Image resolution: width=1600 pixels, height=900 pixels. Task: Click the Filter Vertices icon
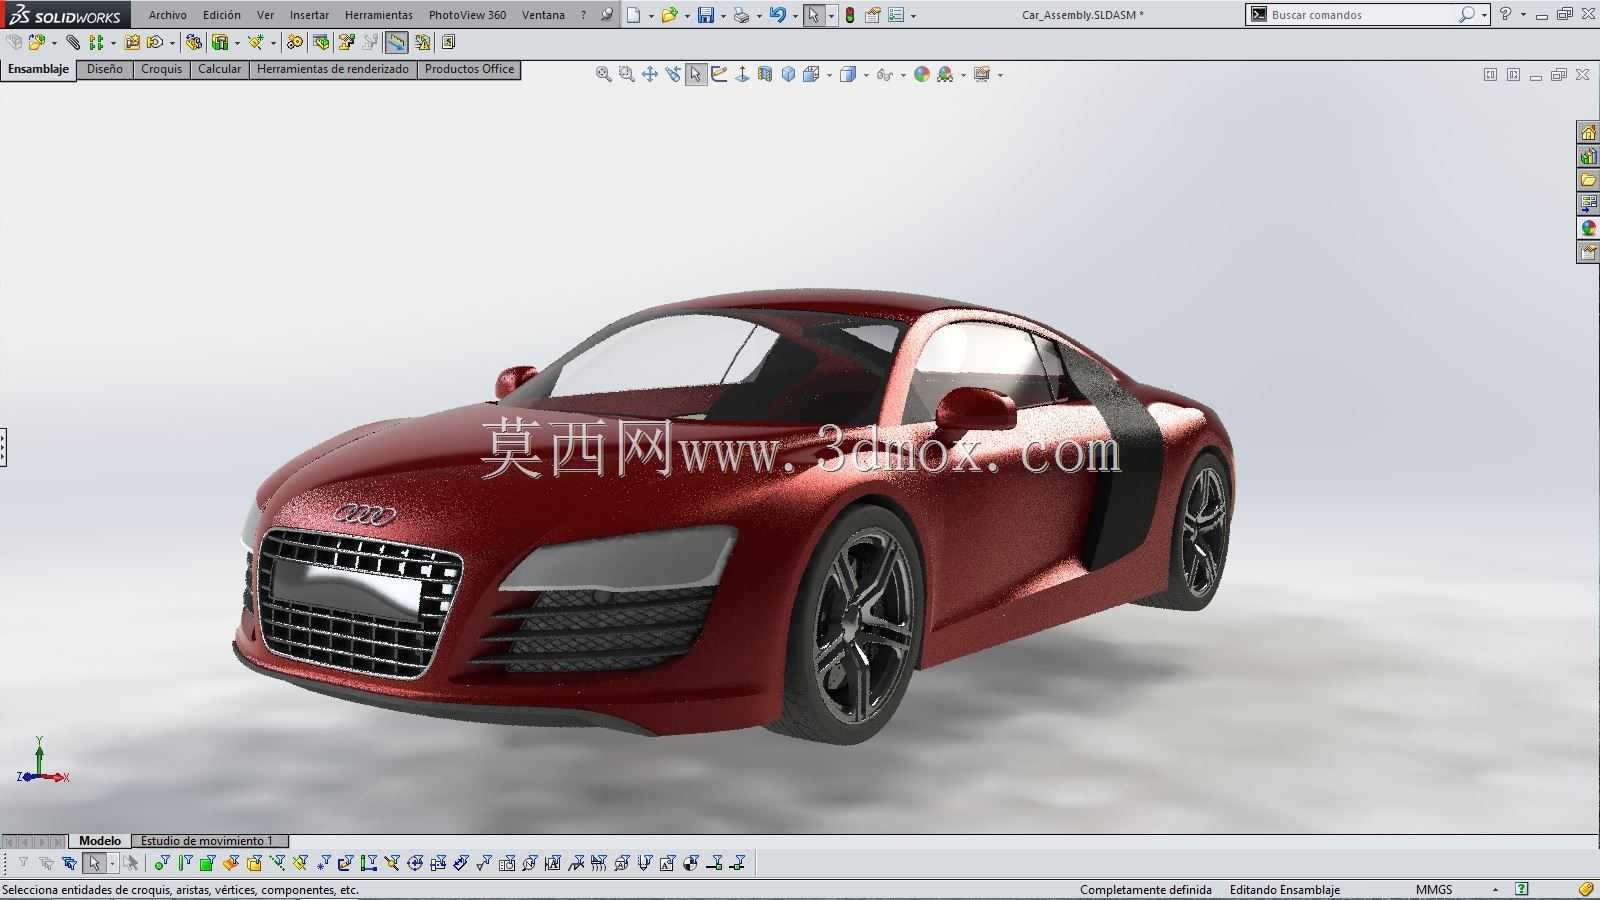tap(161, 863)
